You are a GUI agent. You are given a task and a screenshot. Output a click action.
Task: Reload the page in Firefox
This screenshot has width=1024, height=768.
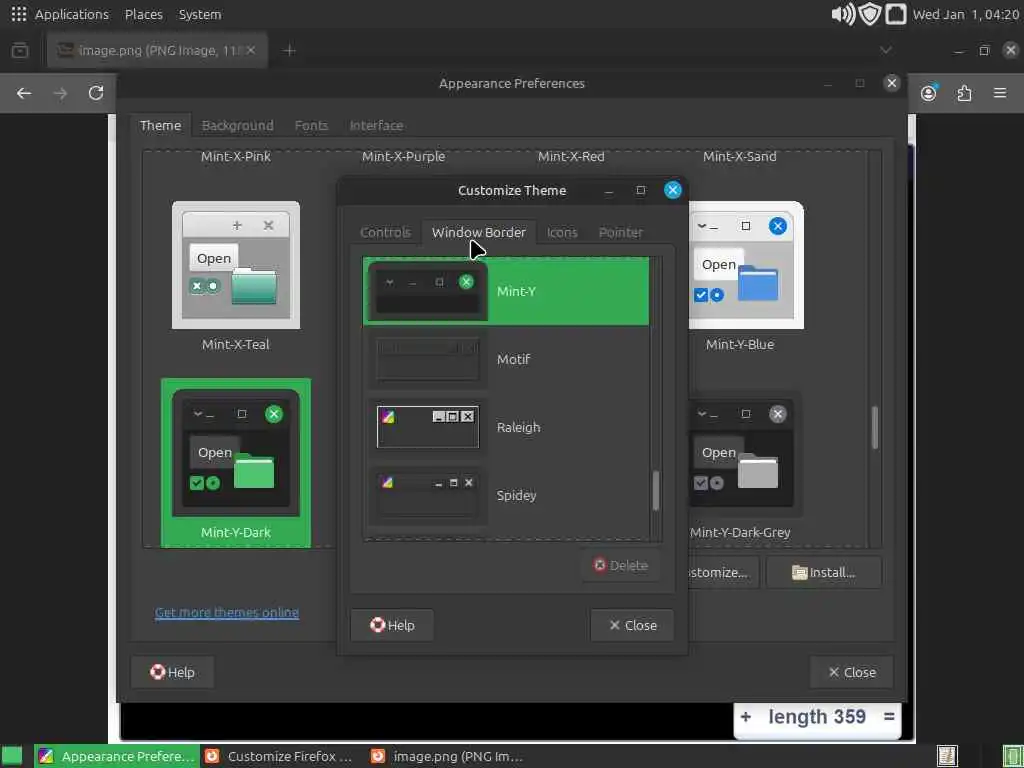coord(96,93)
